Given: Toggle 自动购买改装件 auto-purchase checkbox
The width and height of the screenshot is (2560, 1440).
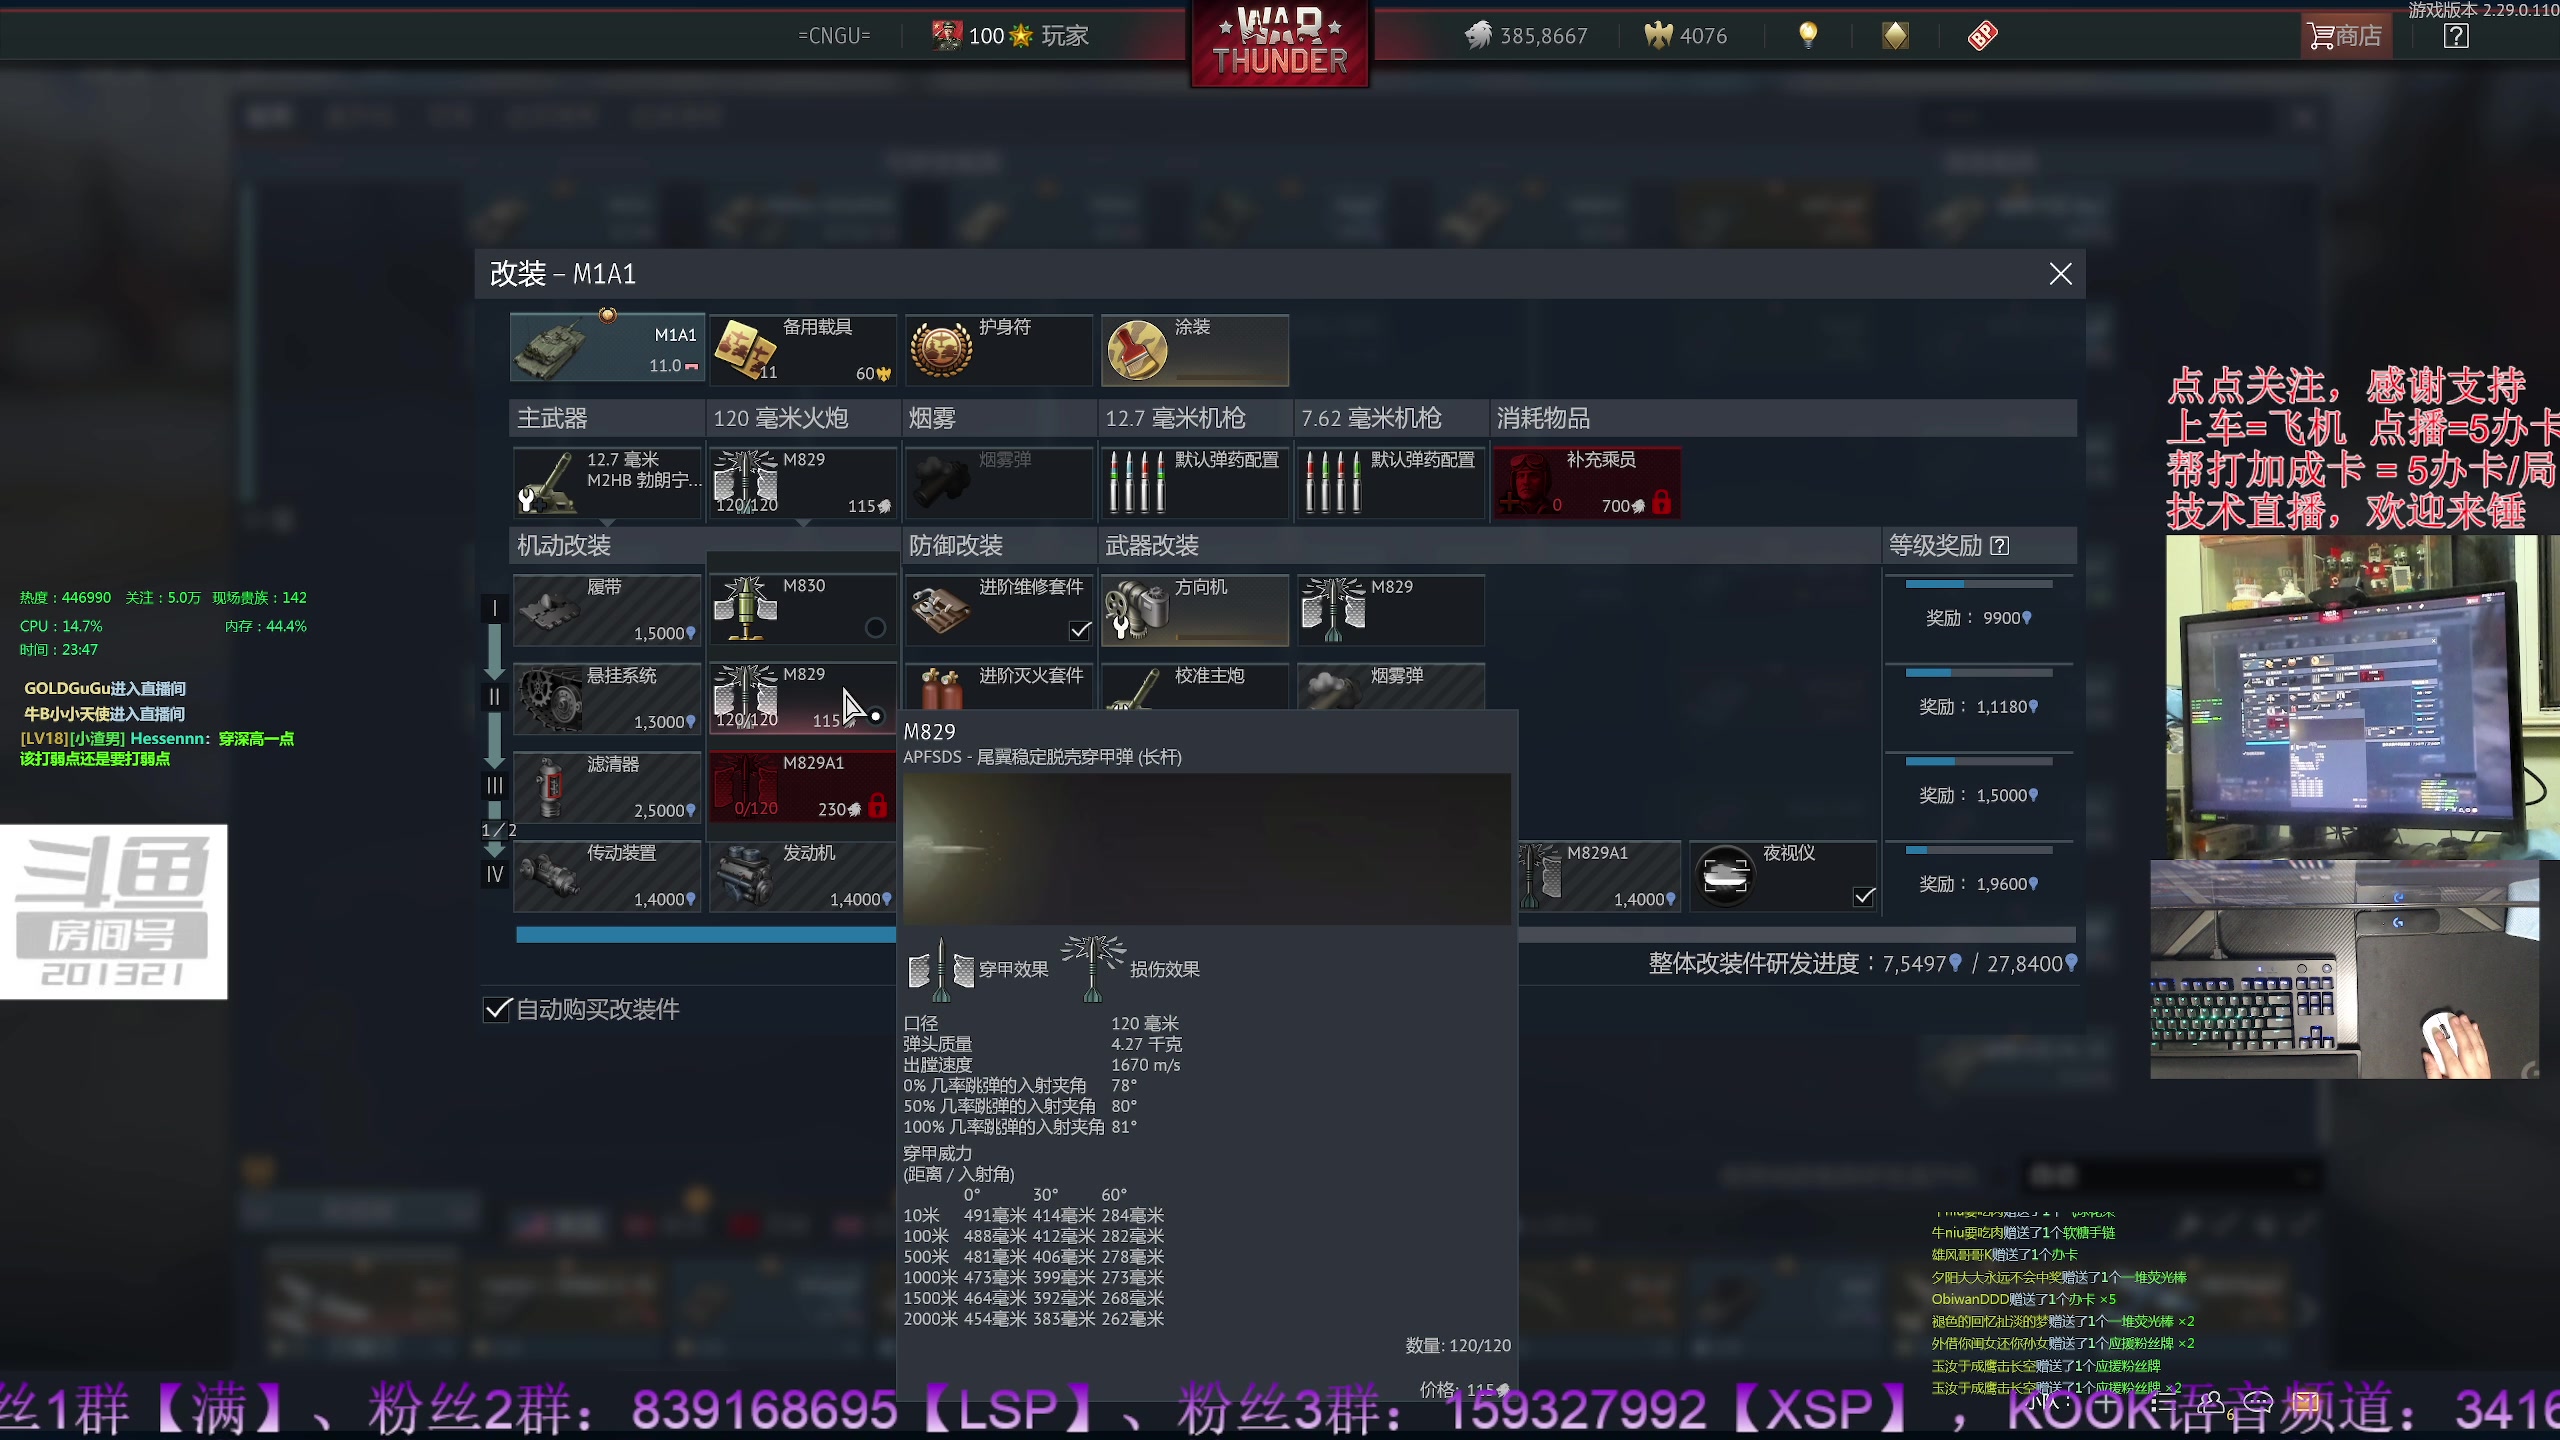Looking at the screenshot, I should pyautogui.click(x=497, y=1009).
